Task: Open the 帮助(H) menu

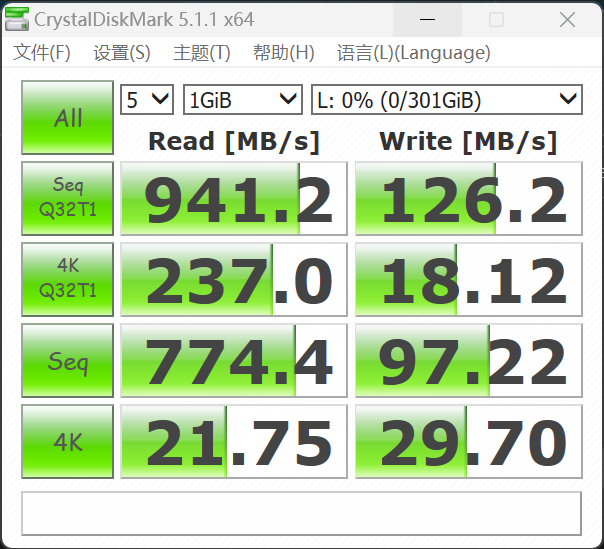Action: click(x=284, y=53)
